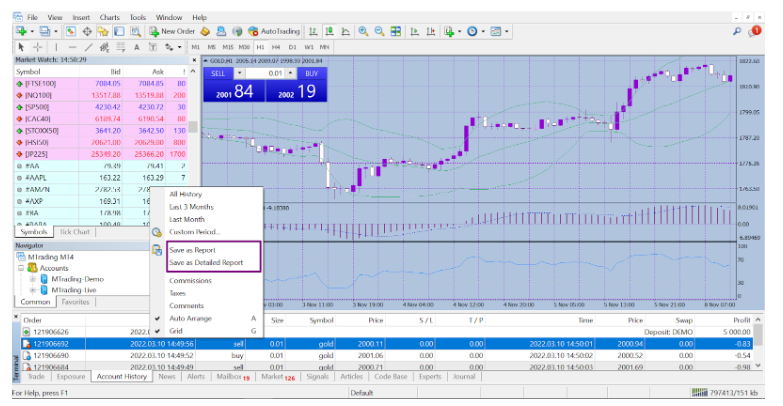Toggle the Grid option in context menu
Screen dimensions: 783x406
(176, 331)
